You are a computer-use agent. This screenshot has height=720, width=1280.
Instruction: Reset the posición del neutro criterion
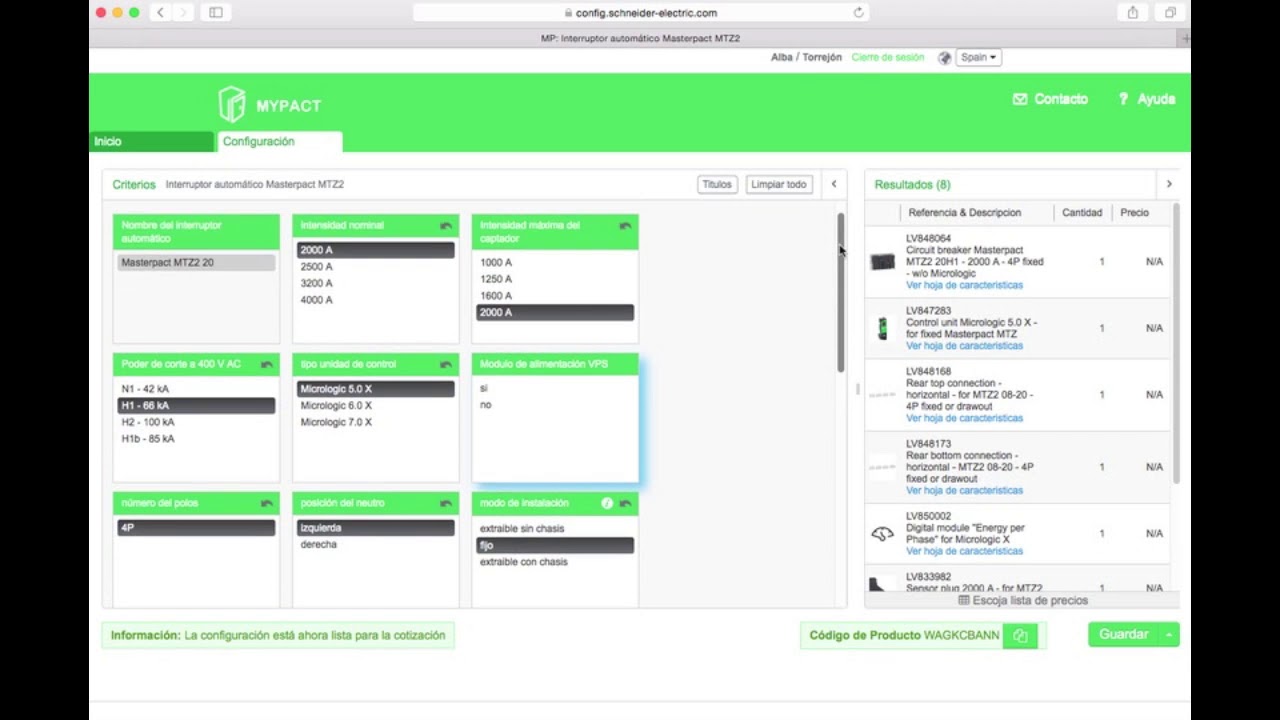pos(446,504)
